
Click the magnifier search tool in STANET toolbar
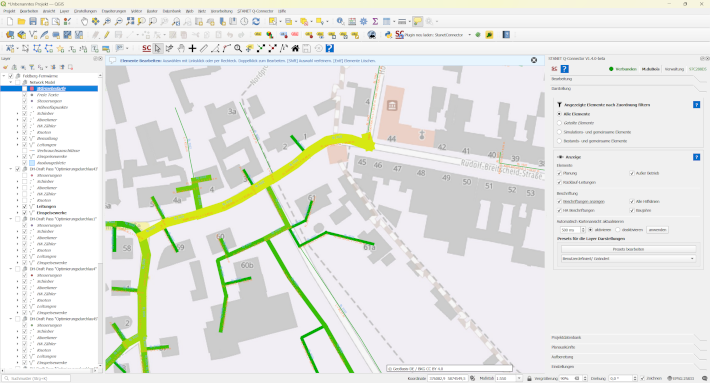pos(238,48)
